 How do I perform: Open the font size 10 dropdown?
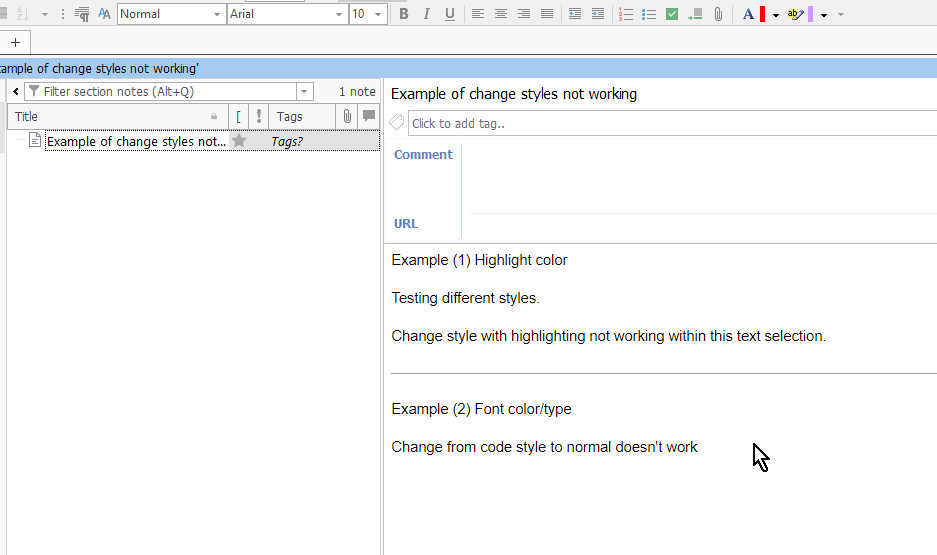pyautogui.click(x=378, y=14)
